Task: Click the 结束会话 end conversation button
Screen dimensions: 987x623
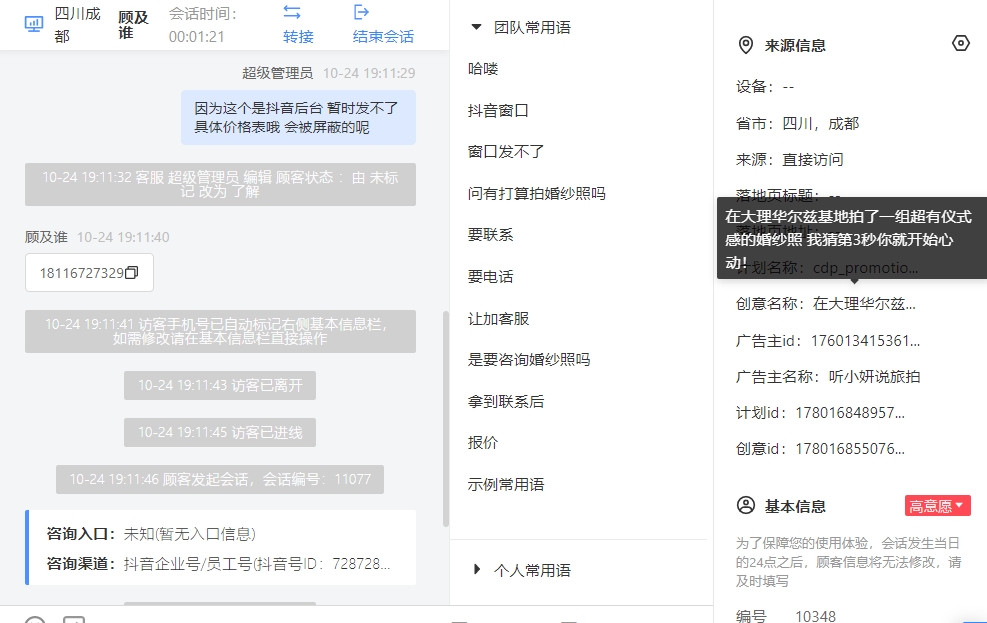Action: pyautogui.click(x=383, y=36)
